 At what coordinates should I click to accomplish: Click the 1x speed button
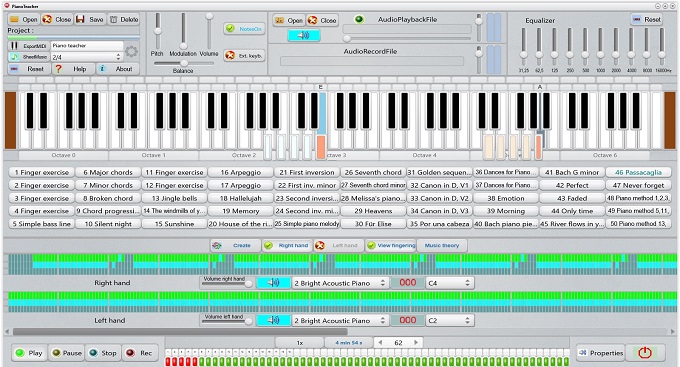click(x=300, y=343)
